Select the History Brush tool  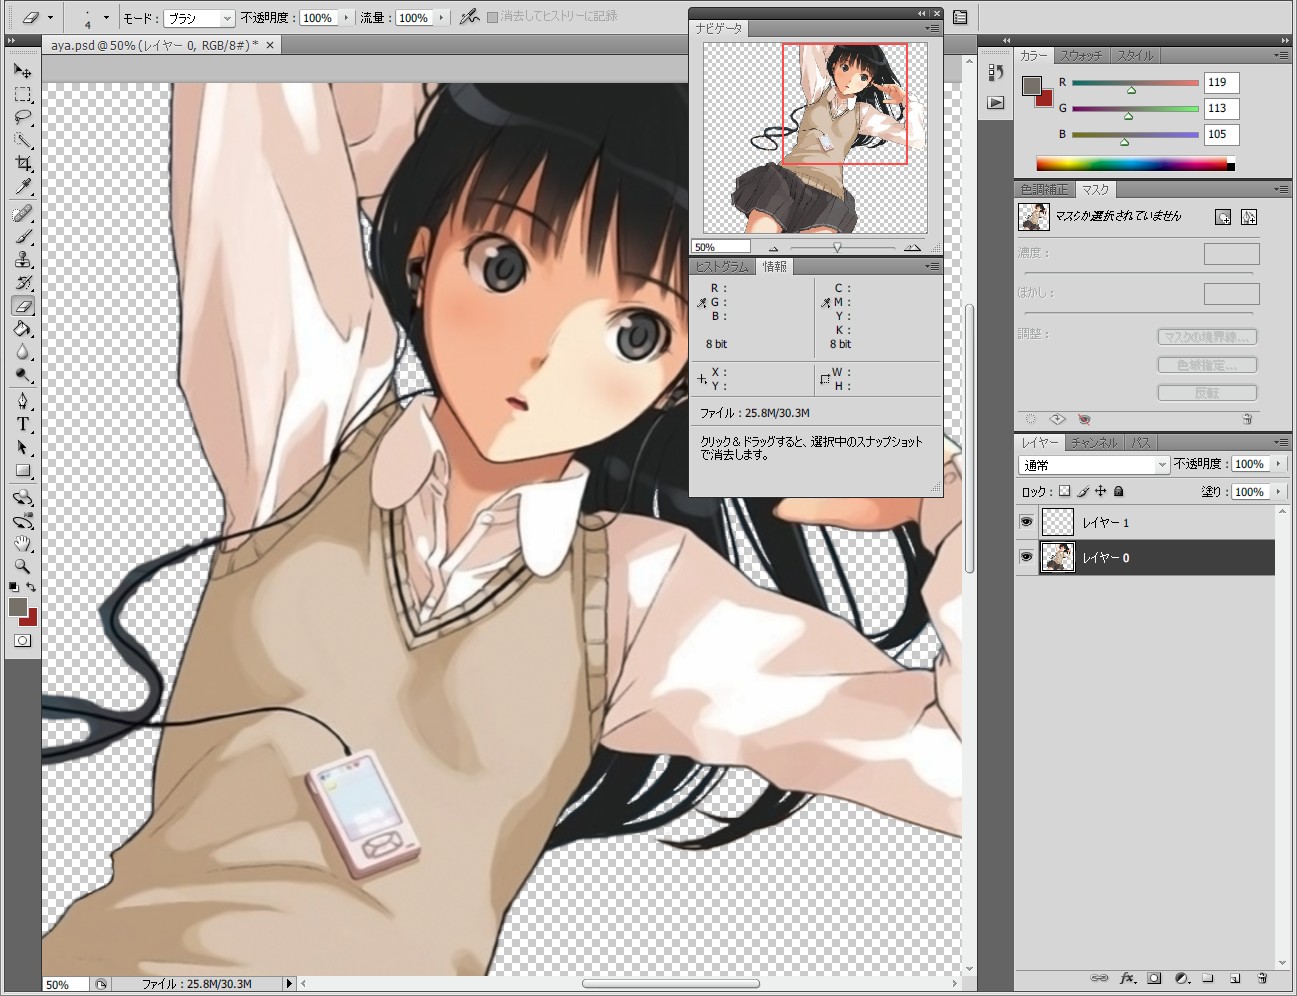point(23,283)
